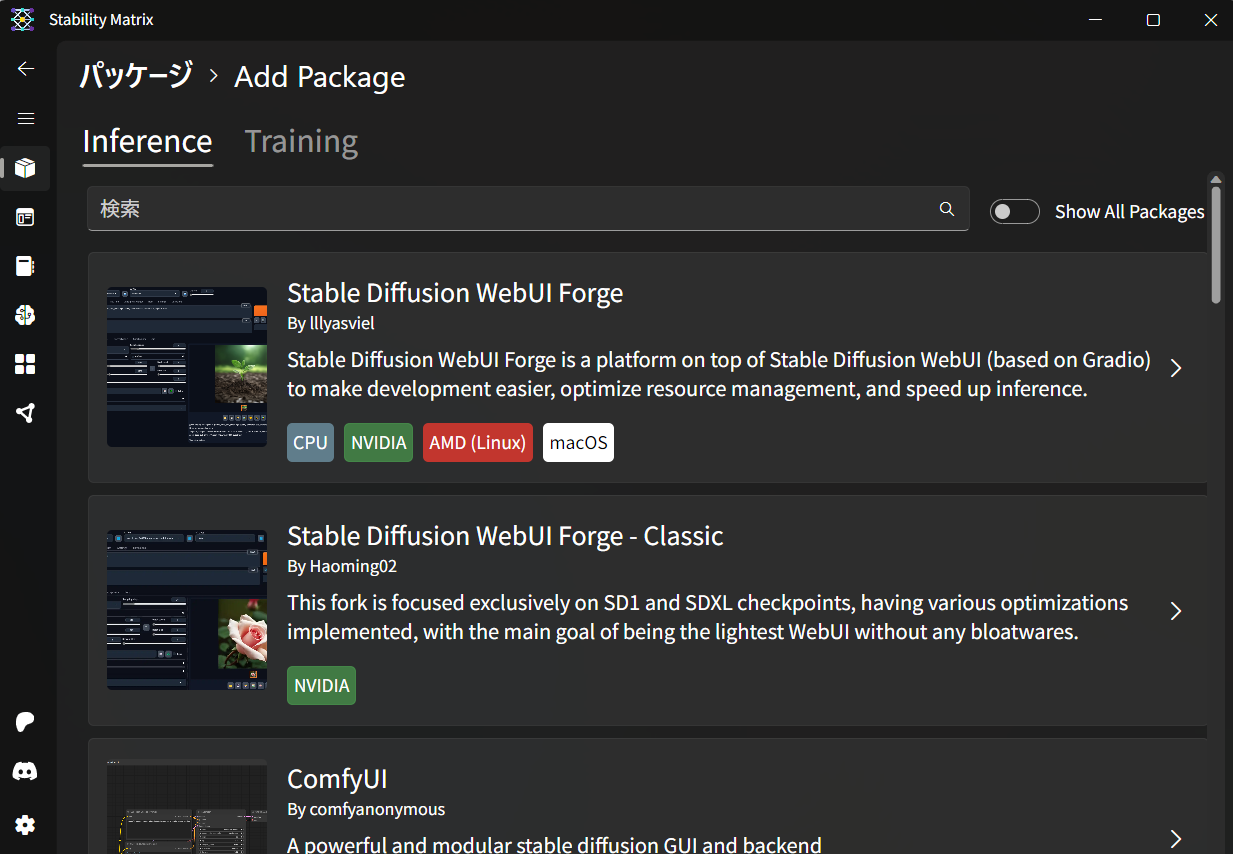Click the CPU tag on WebUI Forge

(310, 442)
